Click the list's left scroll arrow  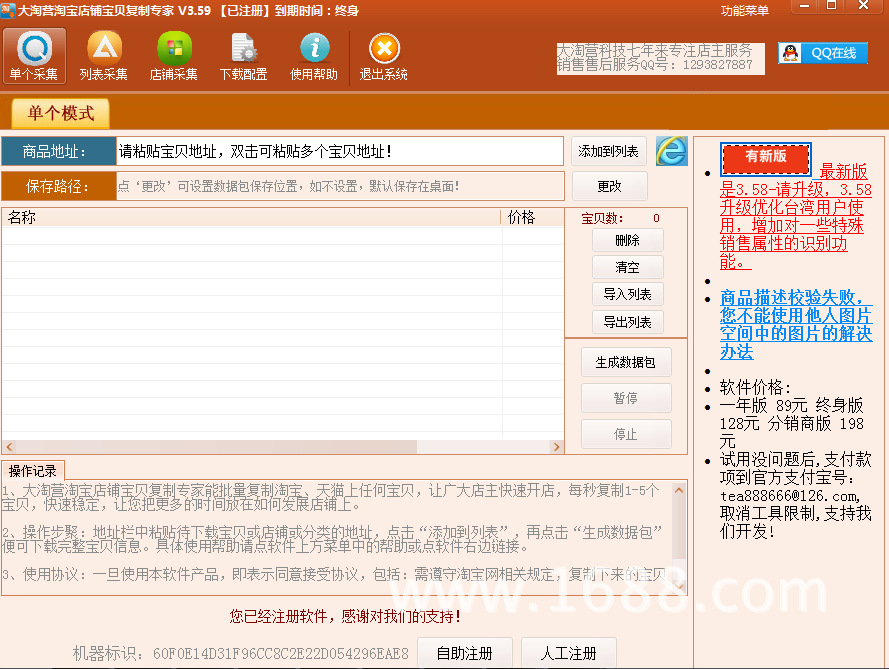(9, 447)
